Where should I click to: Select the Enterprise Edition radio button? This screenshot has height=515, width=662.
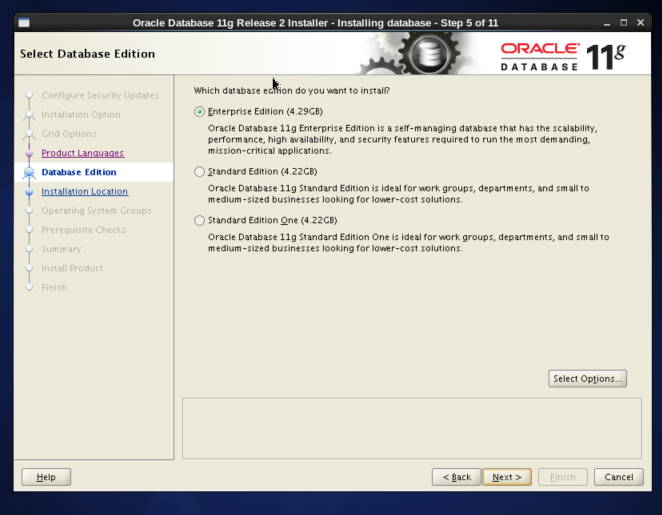coord(200,112)
